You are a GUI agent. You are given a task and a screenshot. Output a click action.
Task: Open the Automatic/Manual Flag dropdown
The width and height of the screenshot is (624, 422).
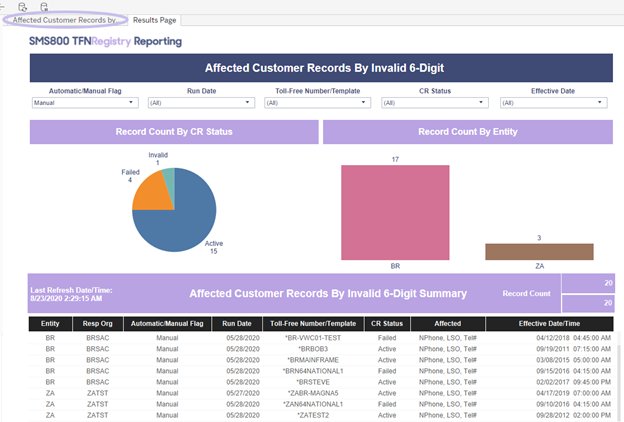click(85, 103)
